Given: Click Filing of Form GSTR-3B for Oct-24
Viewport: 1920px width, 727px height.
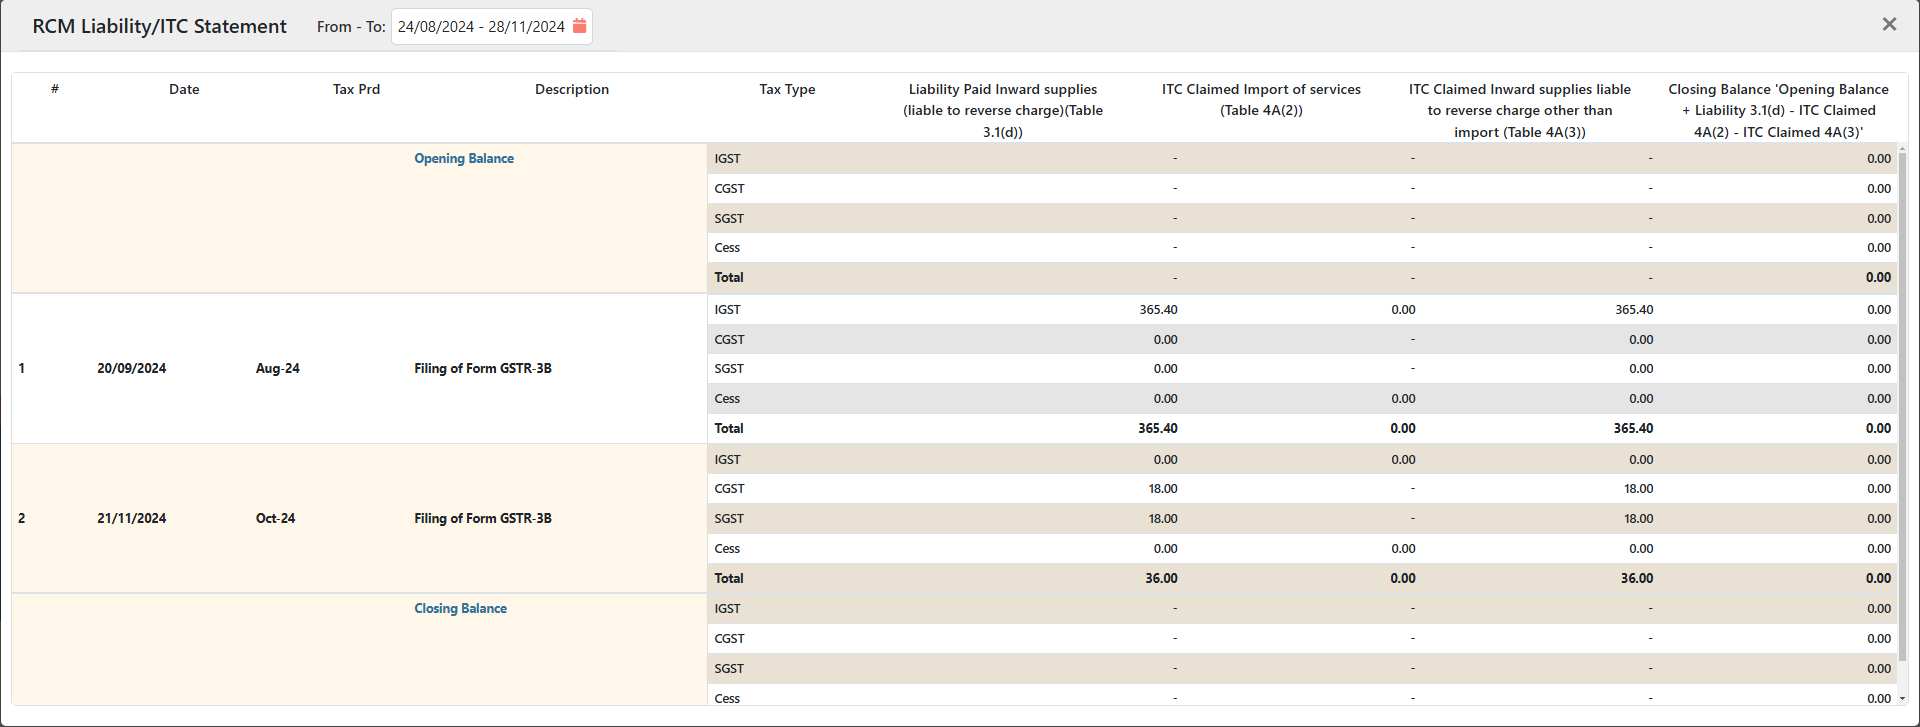Looking at the screenshot, I should point(483,518).
